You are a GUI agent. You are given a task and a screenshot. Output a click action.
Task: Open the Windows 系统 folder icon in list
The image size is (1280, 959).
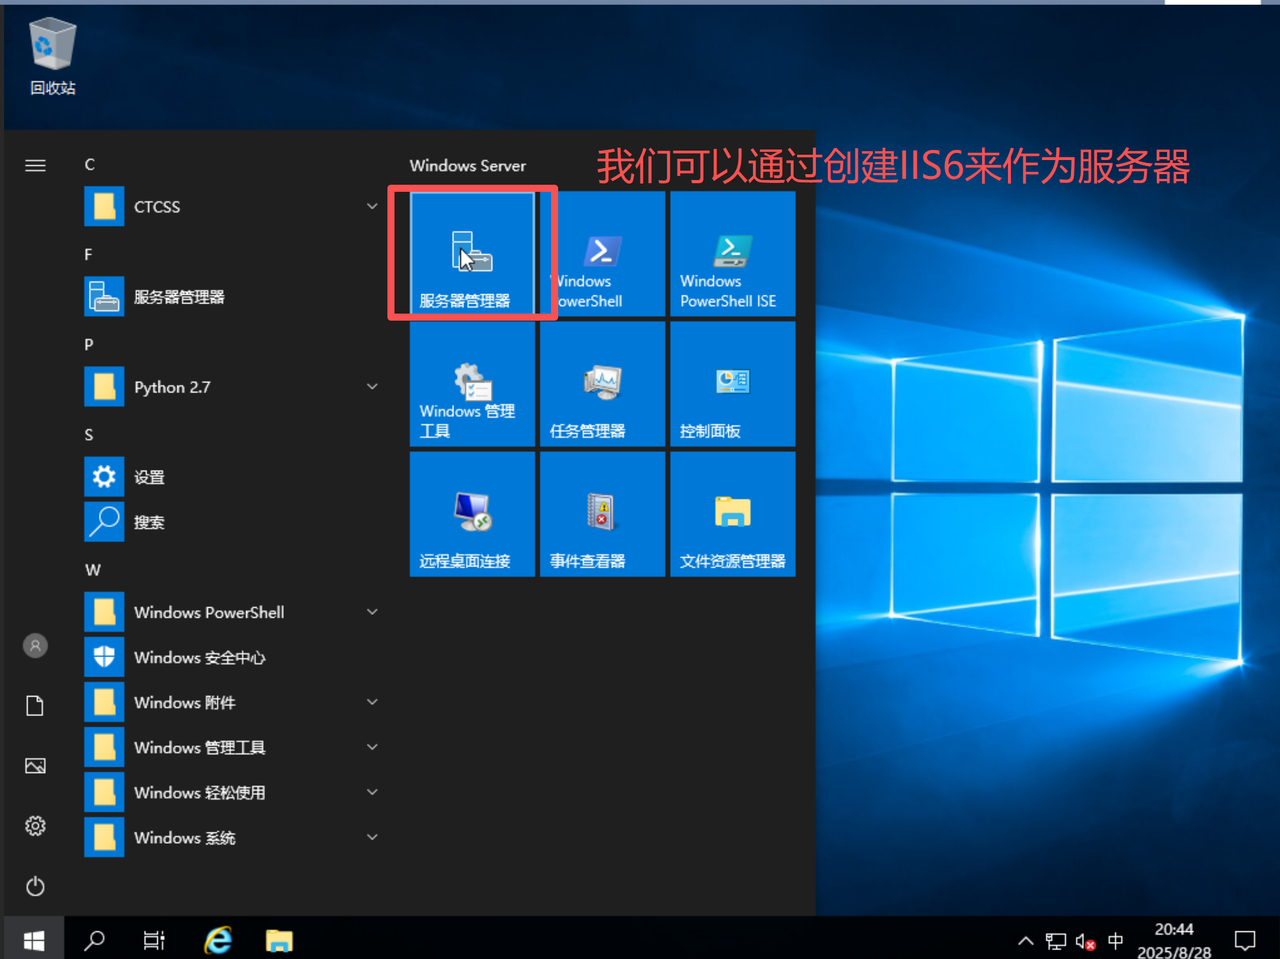tap(104, 837)
